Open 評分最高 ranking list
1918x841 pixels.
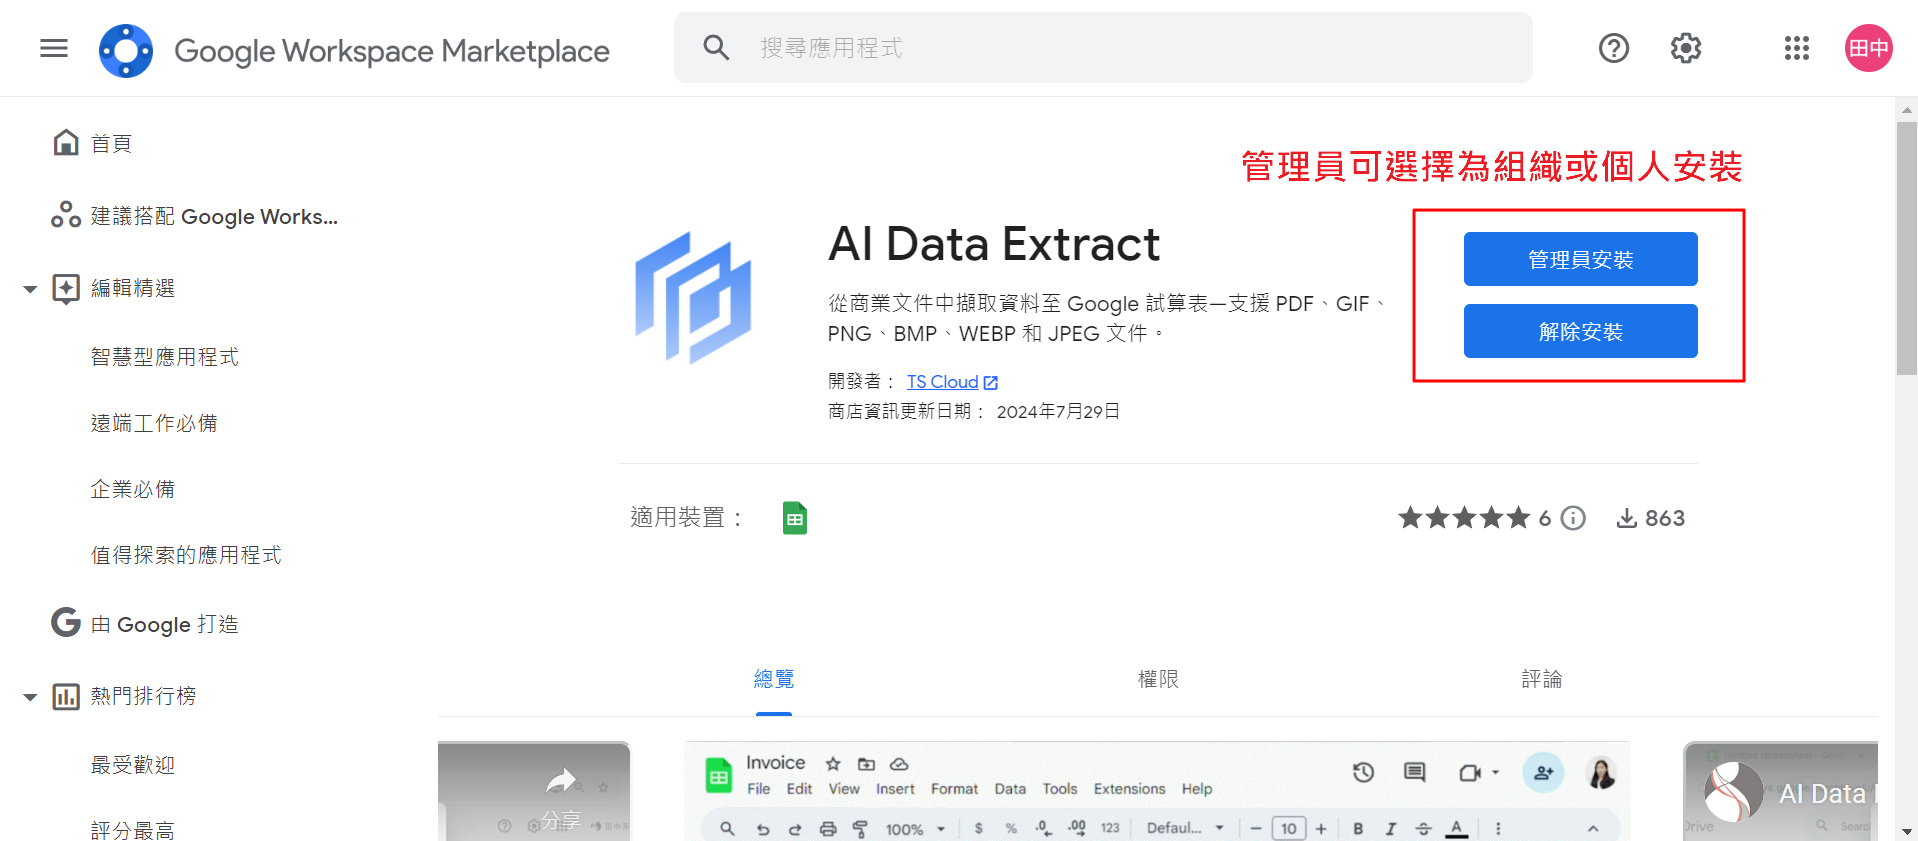(133, 830)
